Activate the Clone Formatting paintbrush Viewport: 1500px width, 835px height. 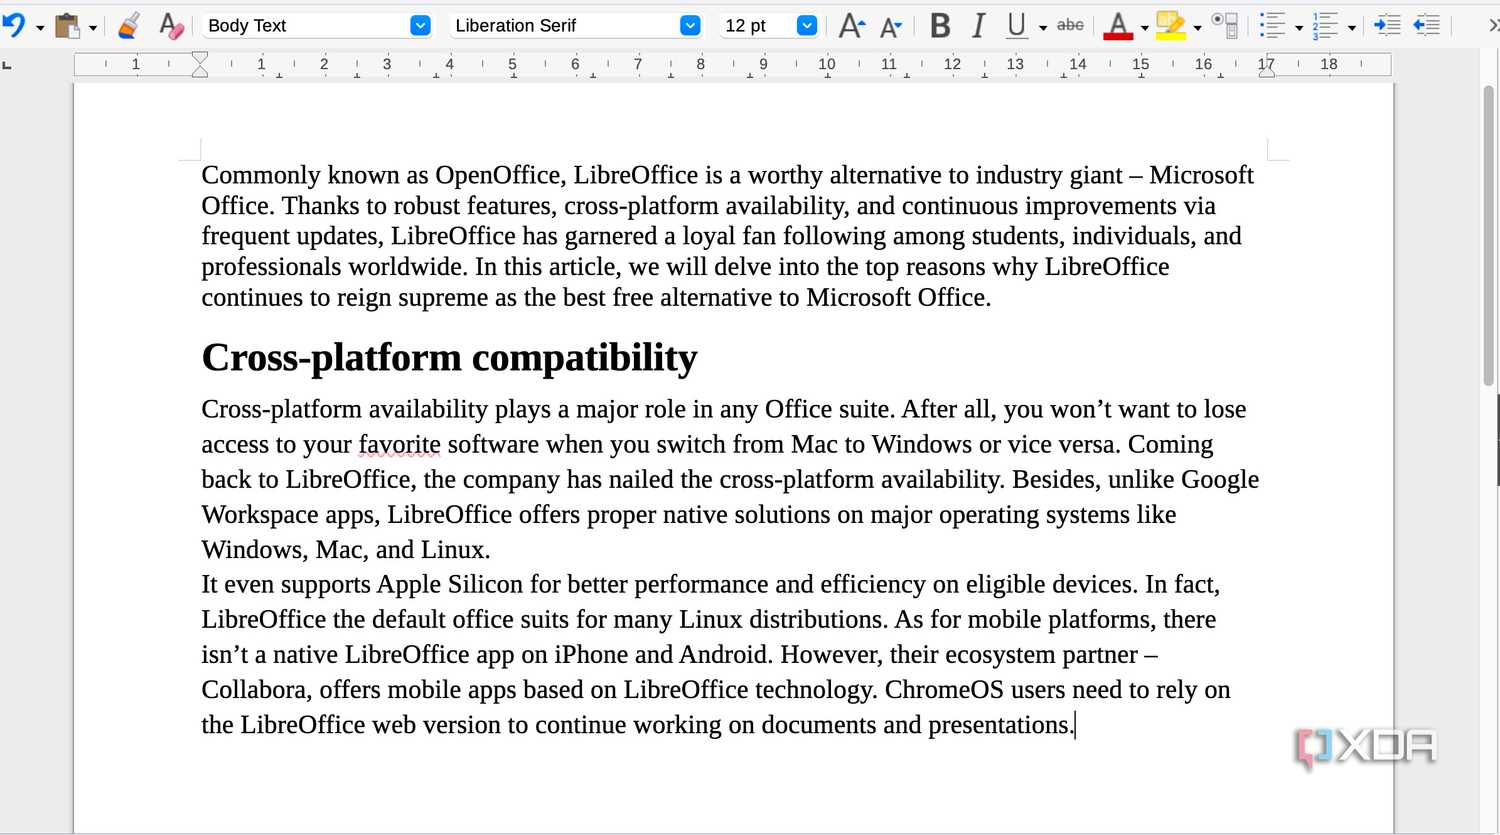pyautogui.click(x=129, y=26)
